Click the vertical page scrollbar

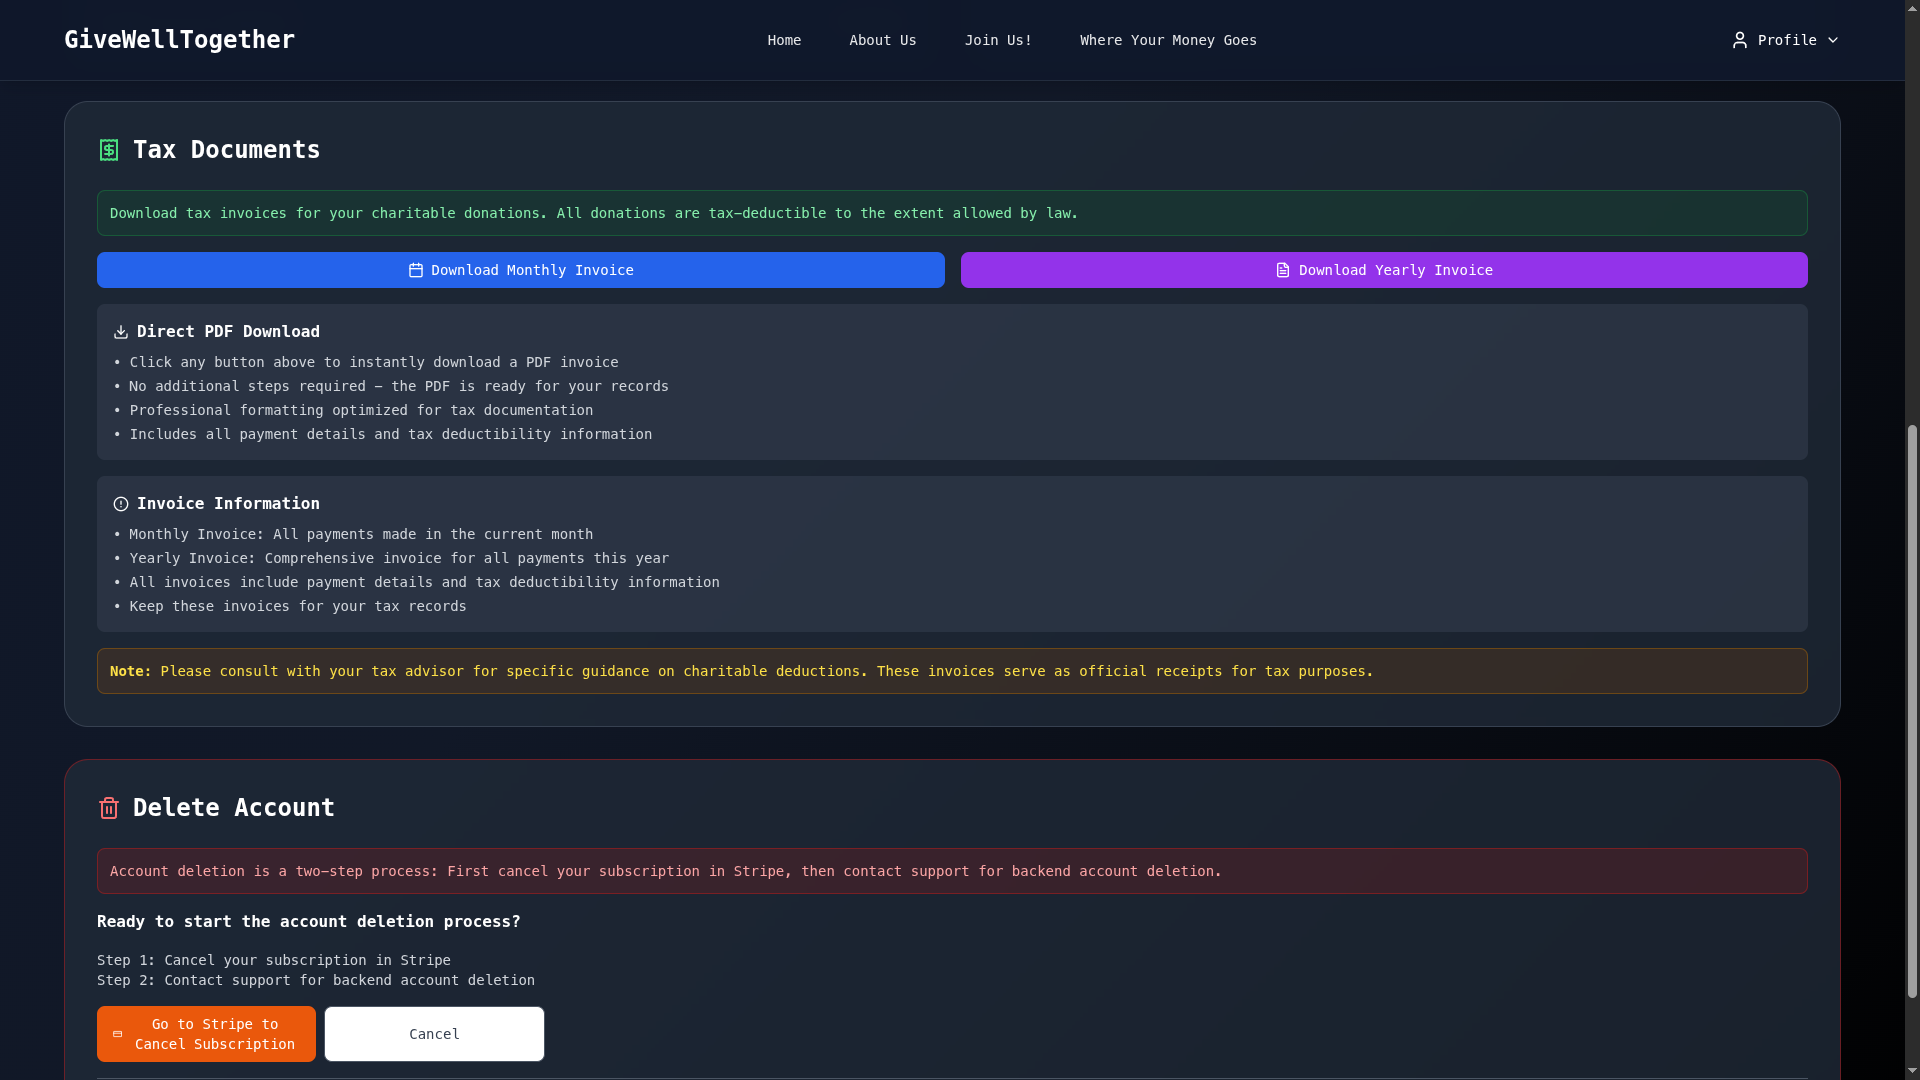point(1912,710)
